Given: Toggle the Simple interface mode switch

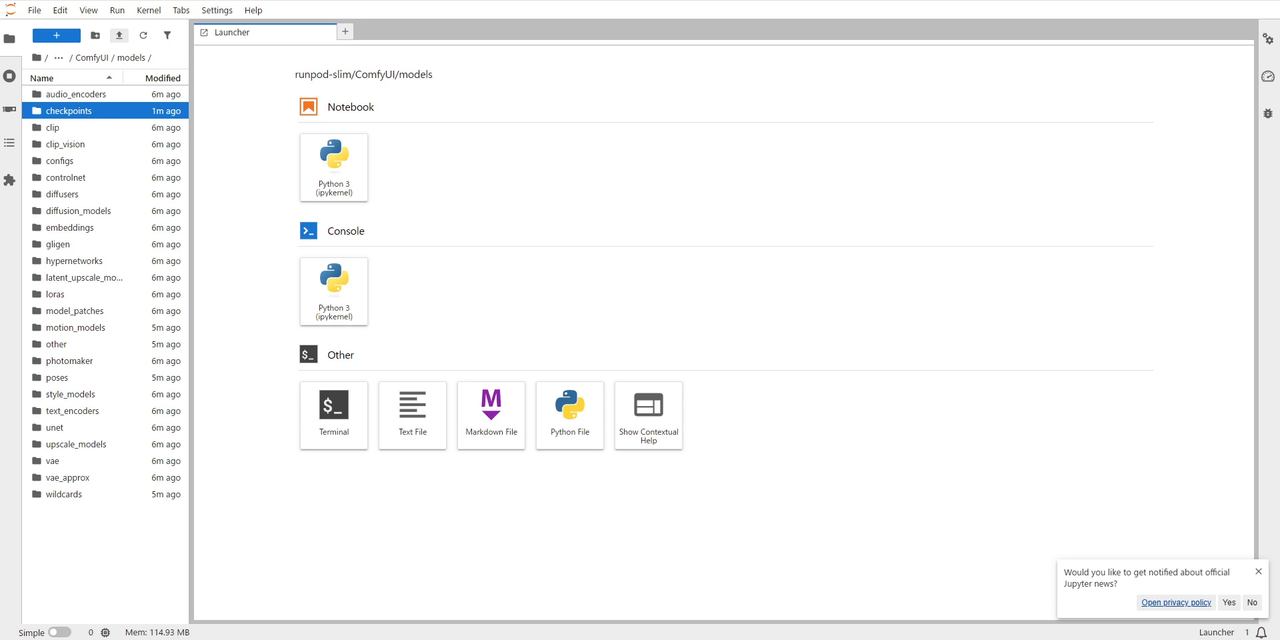Looking at the screenshot, I should point(59,632).
